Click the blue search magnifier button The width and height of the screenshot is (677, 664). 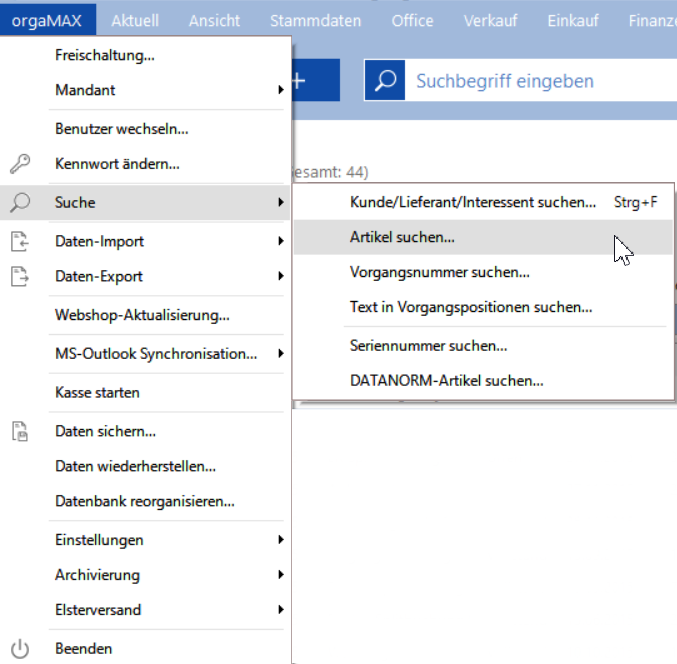385,80
